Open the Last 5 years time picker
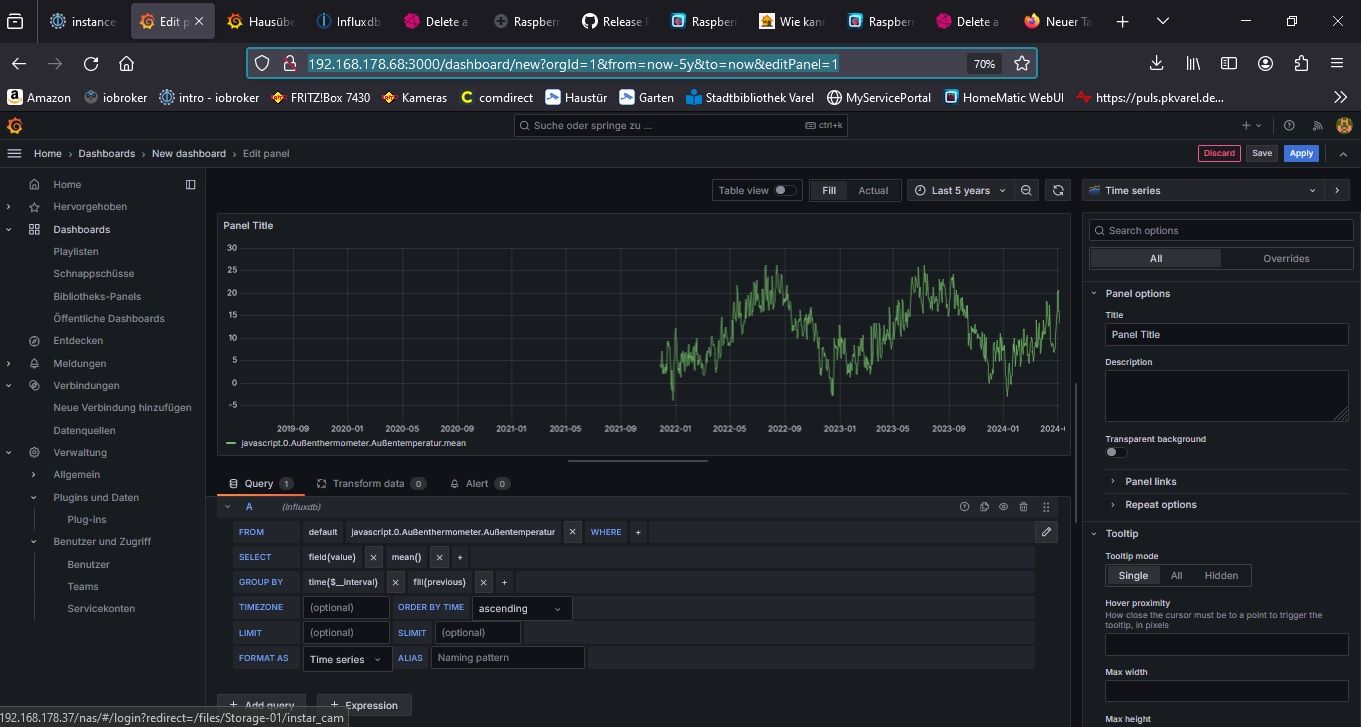Screen dimensions: 1361x727 point(960,190)
